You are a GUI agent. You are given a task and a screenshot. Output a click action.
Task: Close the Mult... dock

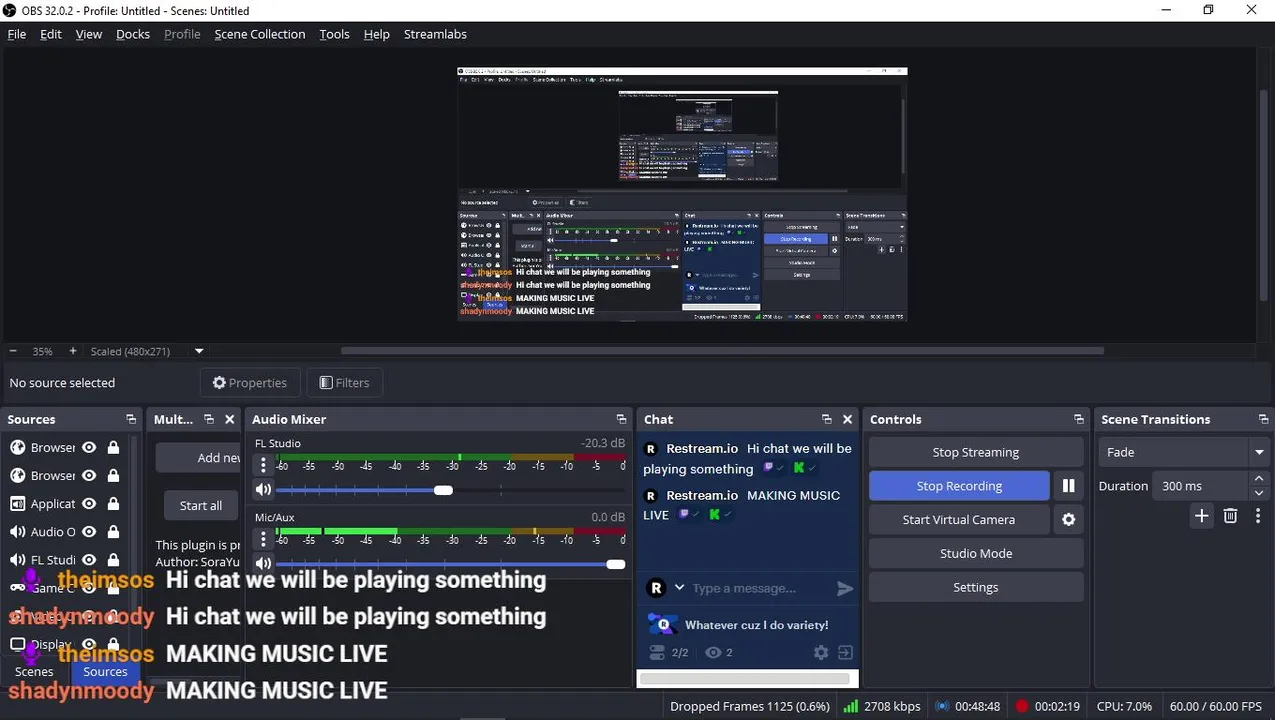pyautogui.click(x=229, y=419)
